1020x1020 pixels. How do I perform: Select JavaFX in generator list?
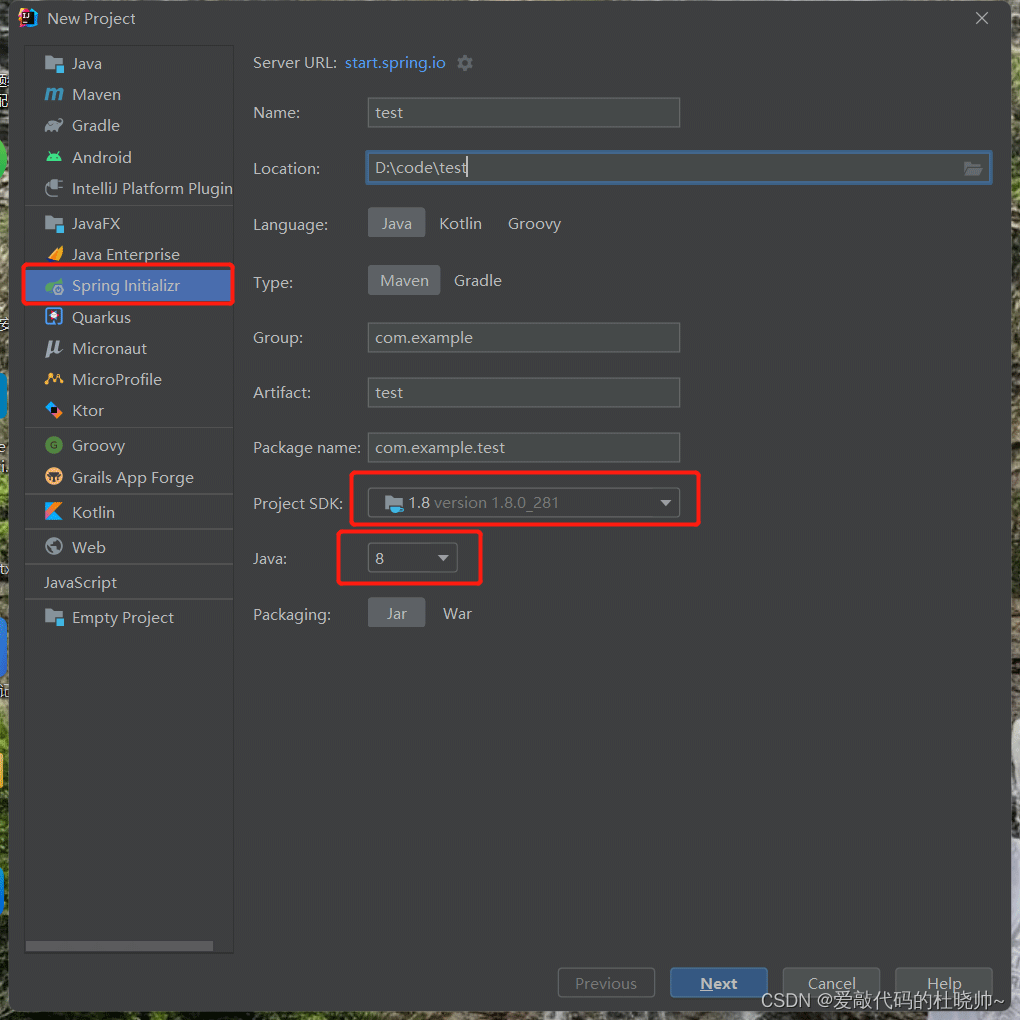(x=129, y=223)
